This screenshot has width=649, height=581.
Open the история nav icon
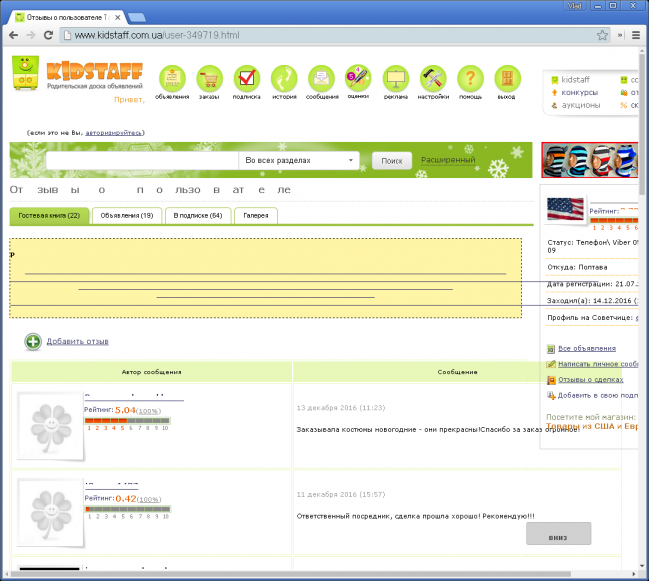coord(284,79)
